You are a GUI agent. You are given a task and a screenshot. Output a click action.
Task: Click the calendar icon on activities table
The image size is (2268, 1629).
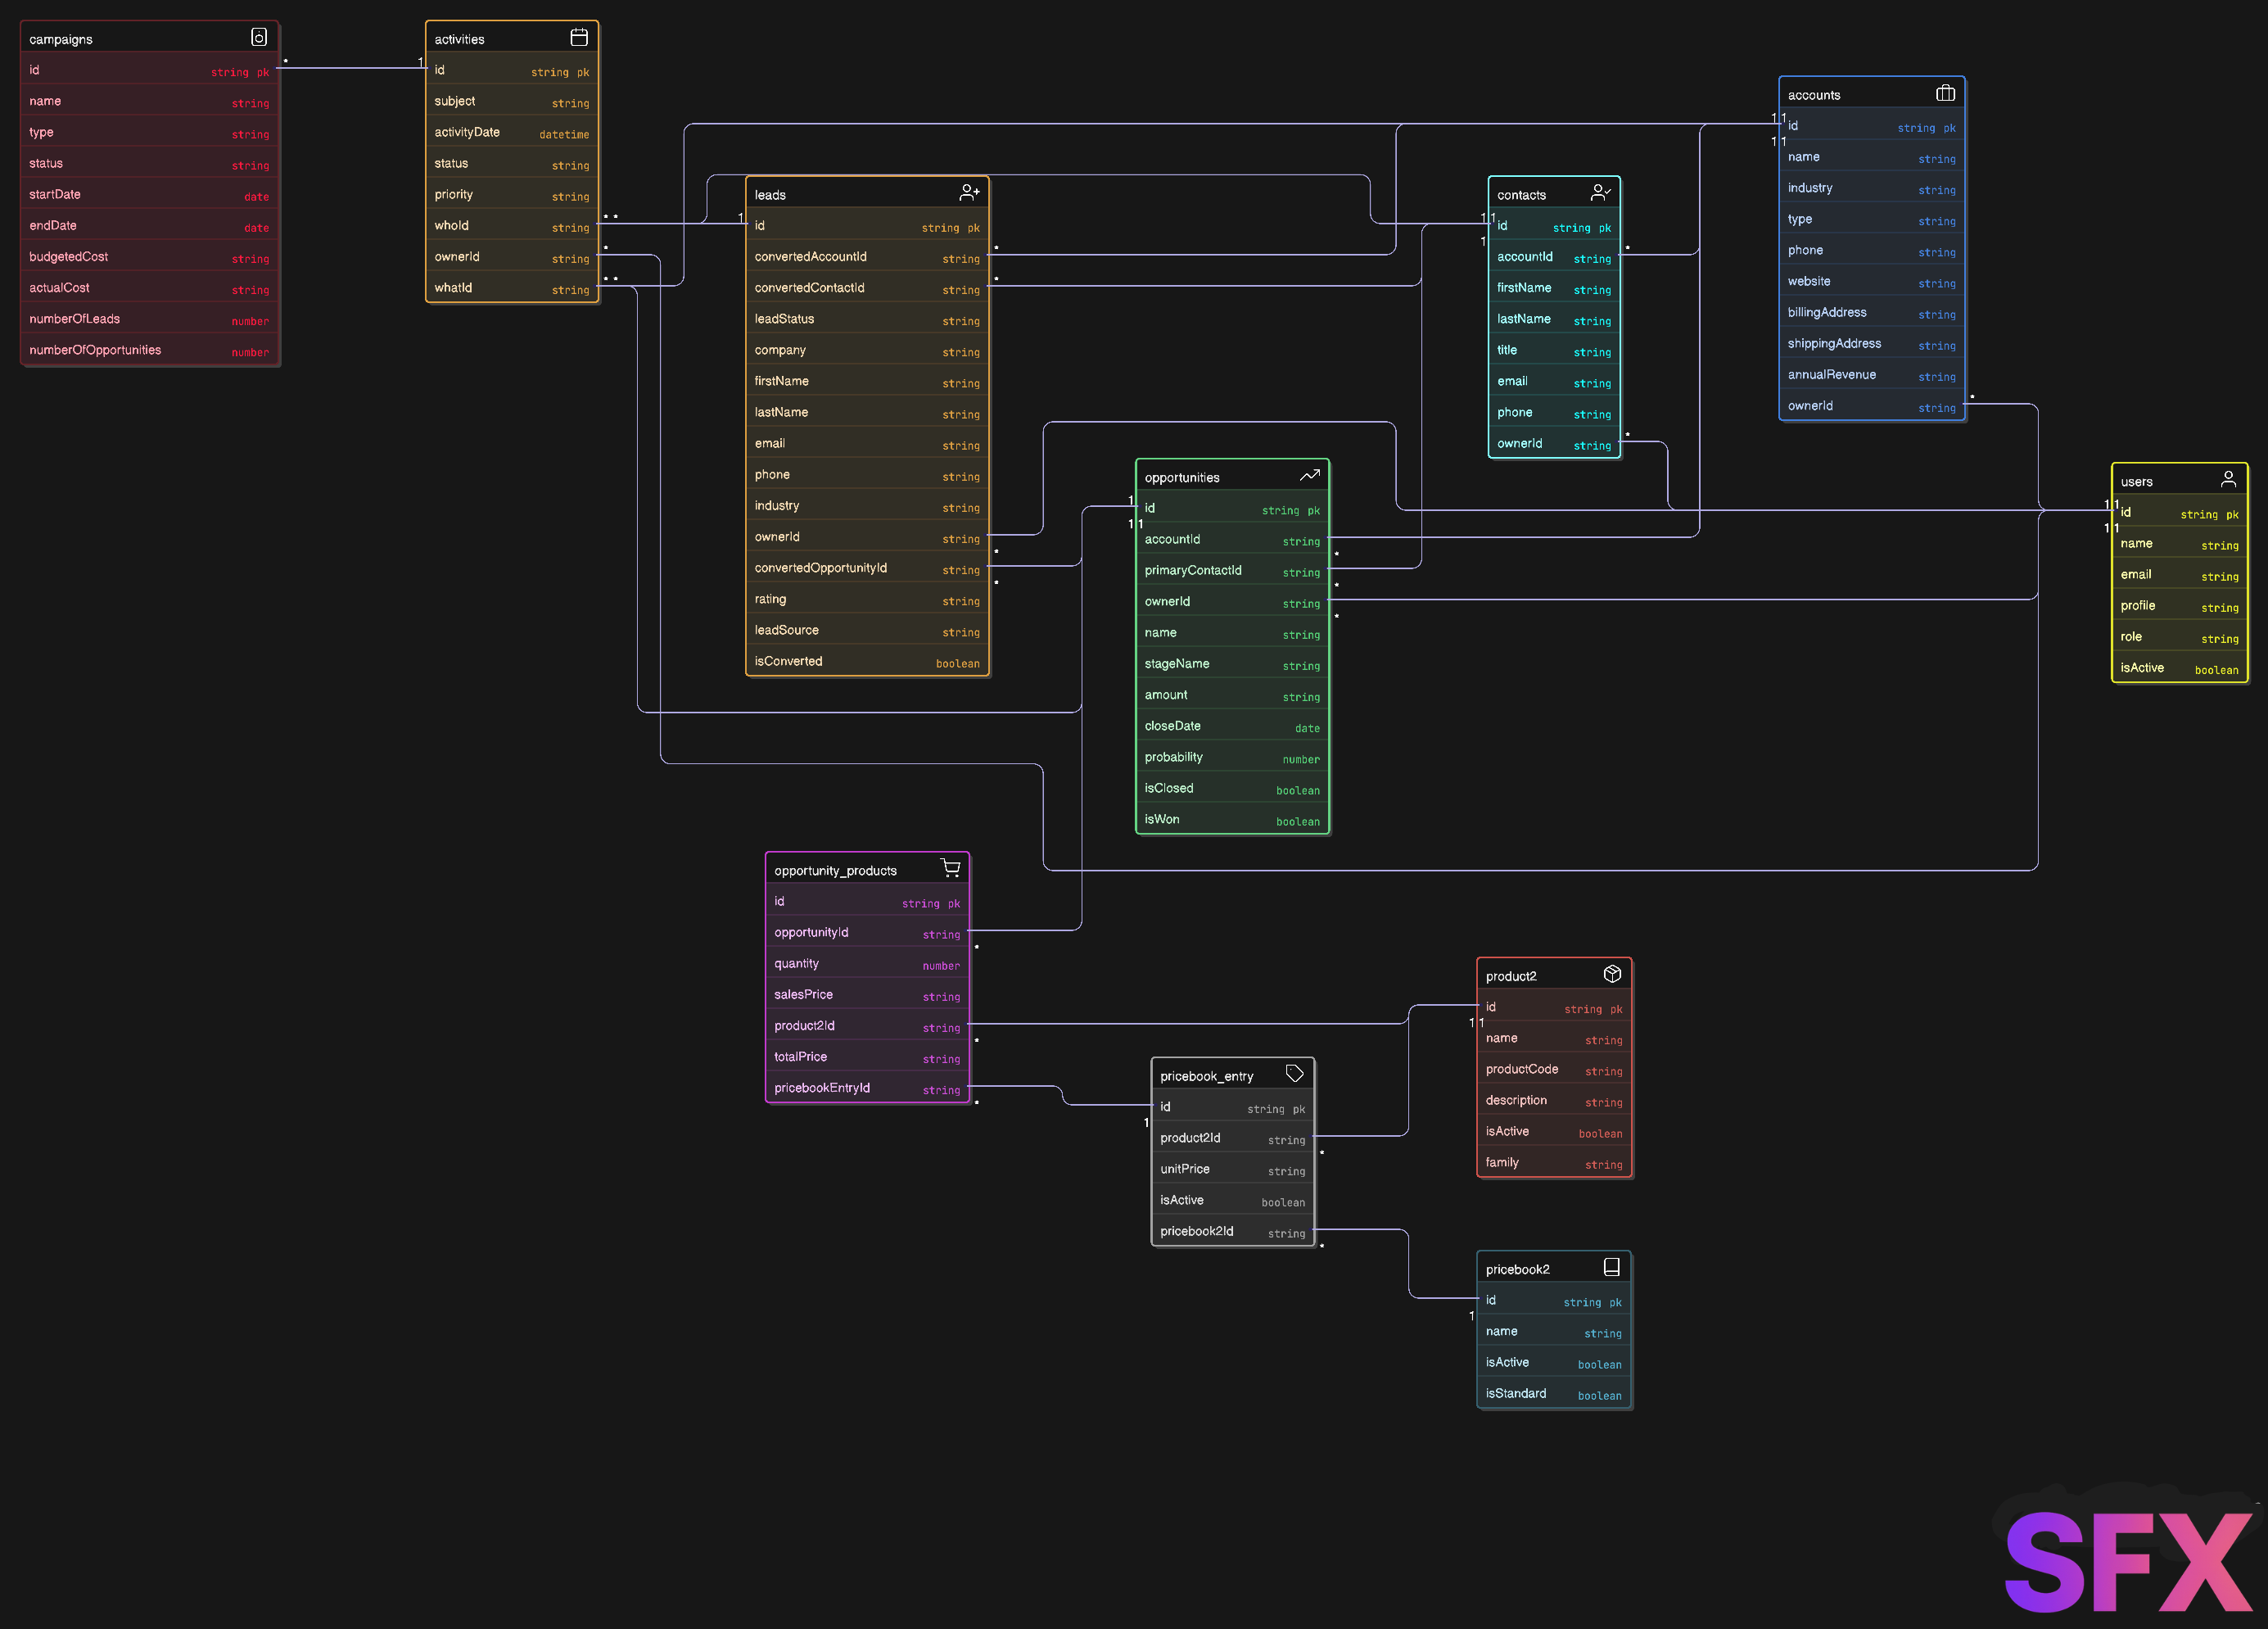(578, 37)
